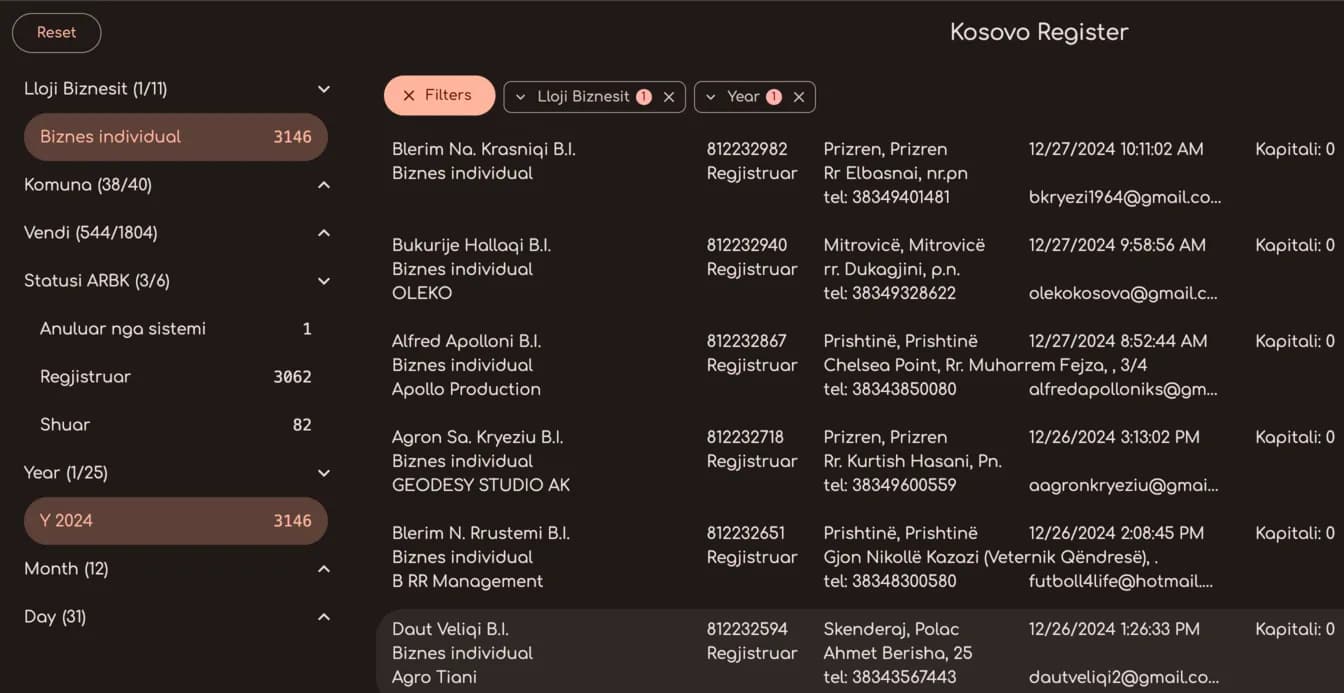Click the Reset button
Screen dimensions: 1344x693
point(56,33)
